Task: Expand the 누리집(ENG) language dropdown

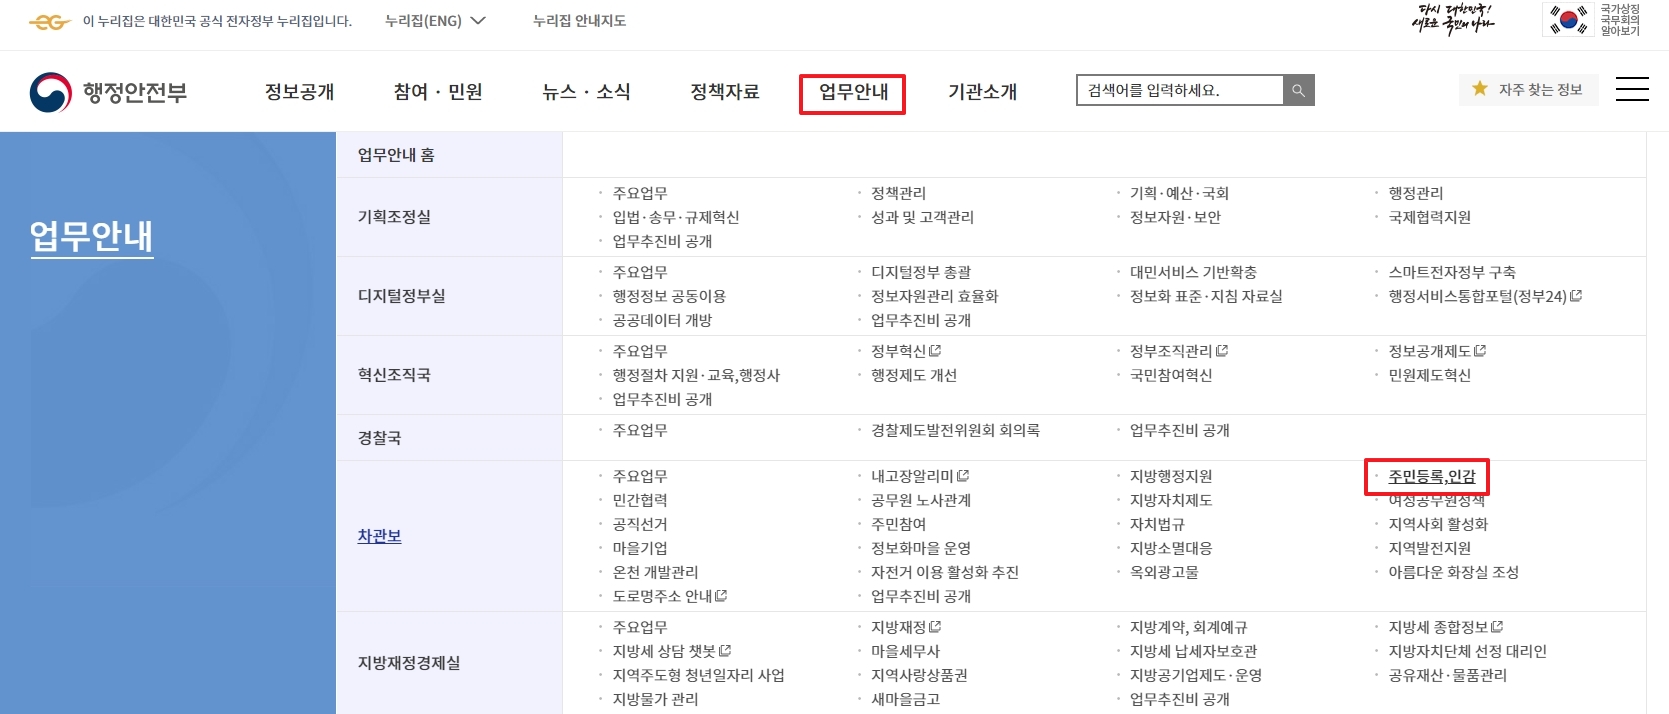Action: point(435,21)
